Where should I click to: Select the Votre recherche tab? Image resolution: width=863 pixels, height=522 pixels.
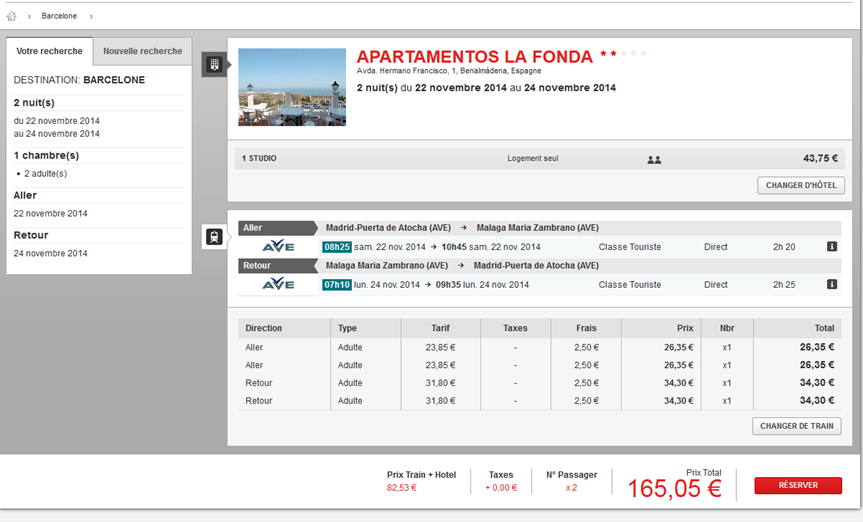[x=49, y=51]
